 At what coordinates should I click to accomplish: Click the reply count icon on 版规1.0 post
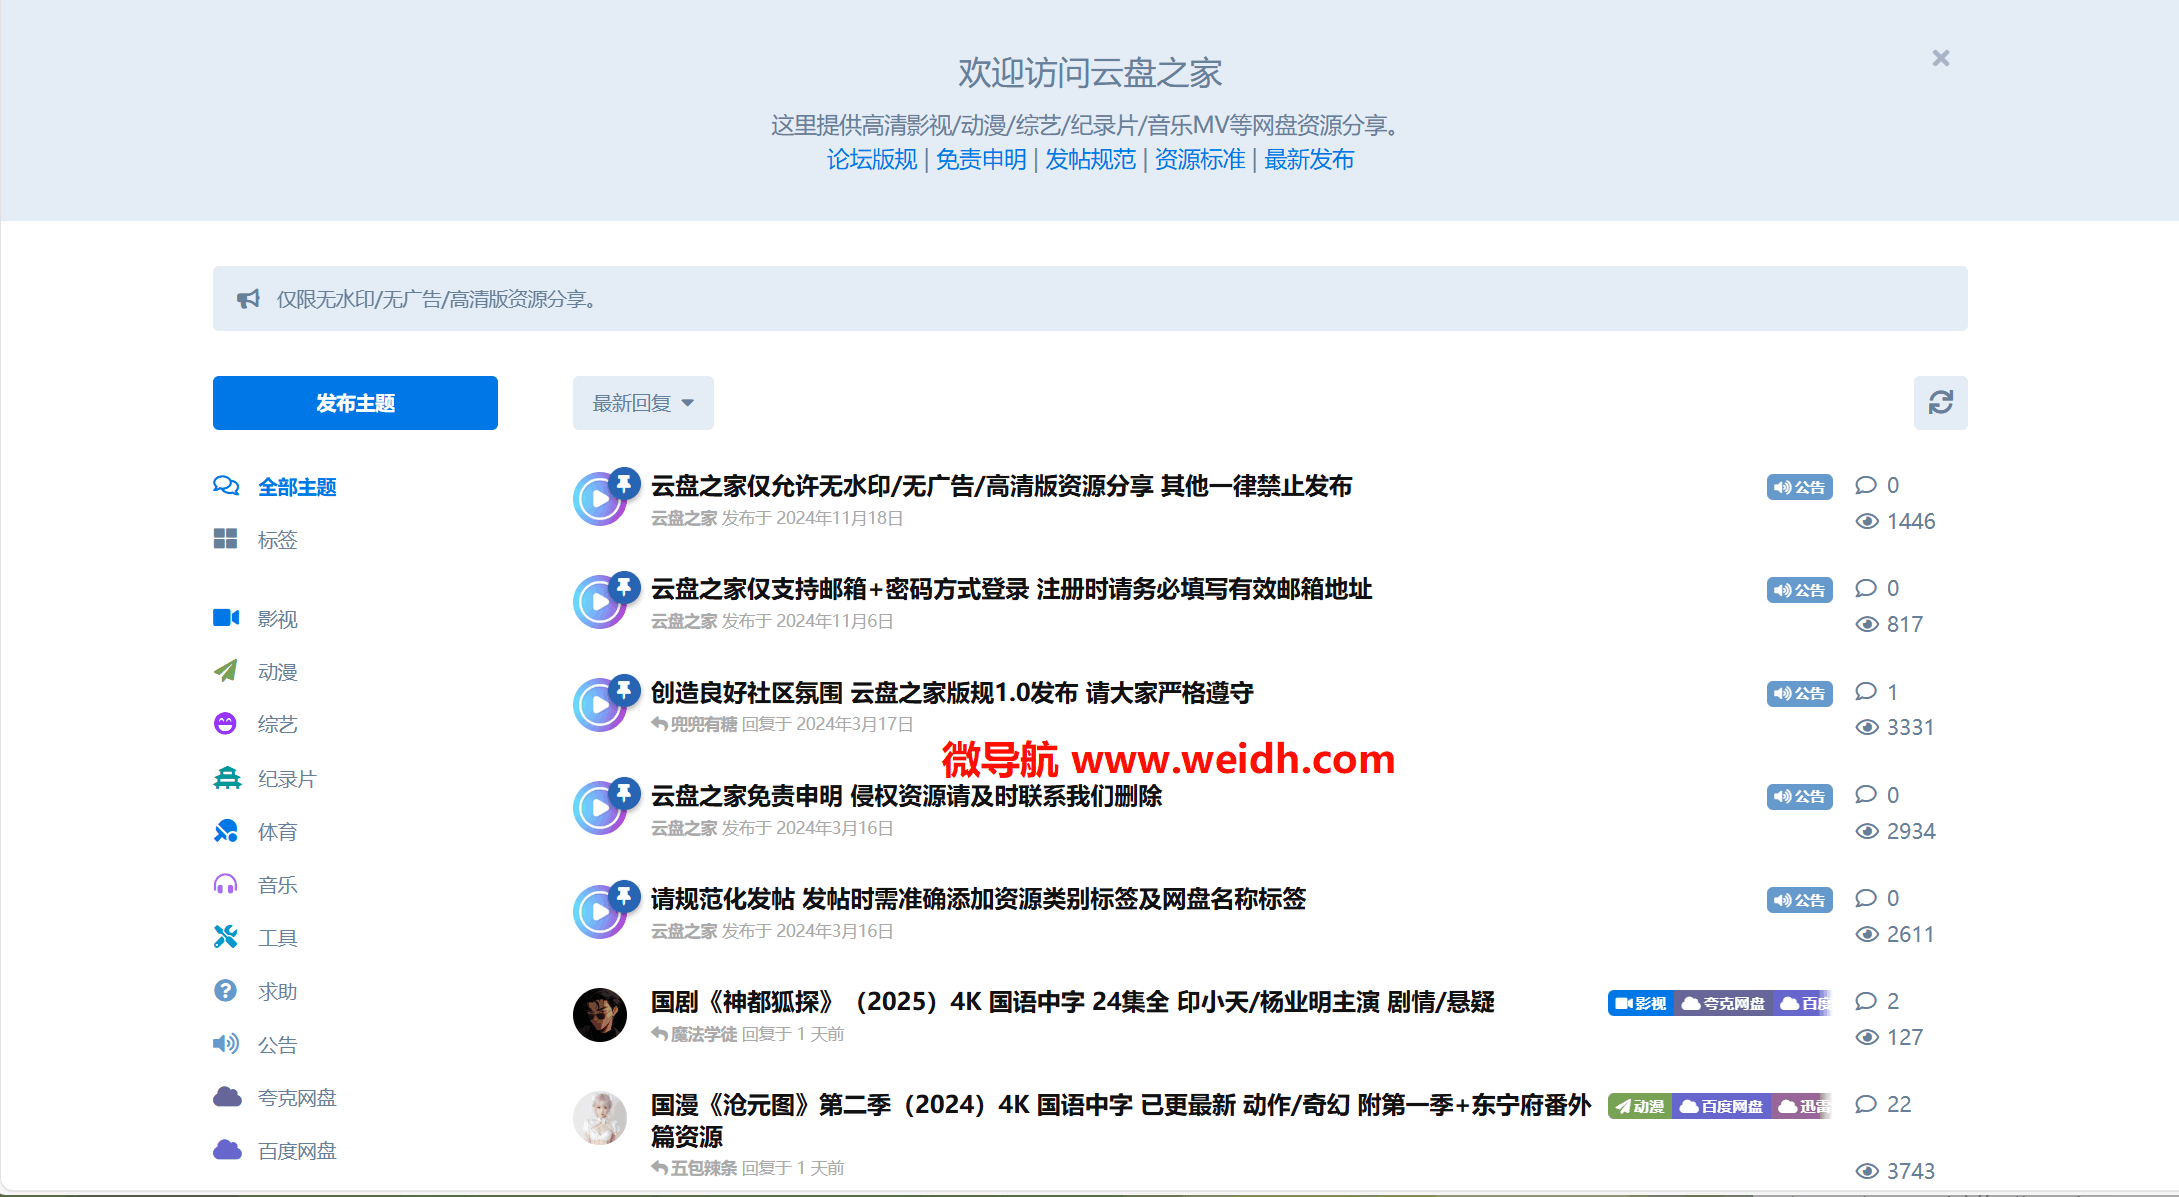tap(1866, 691)
